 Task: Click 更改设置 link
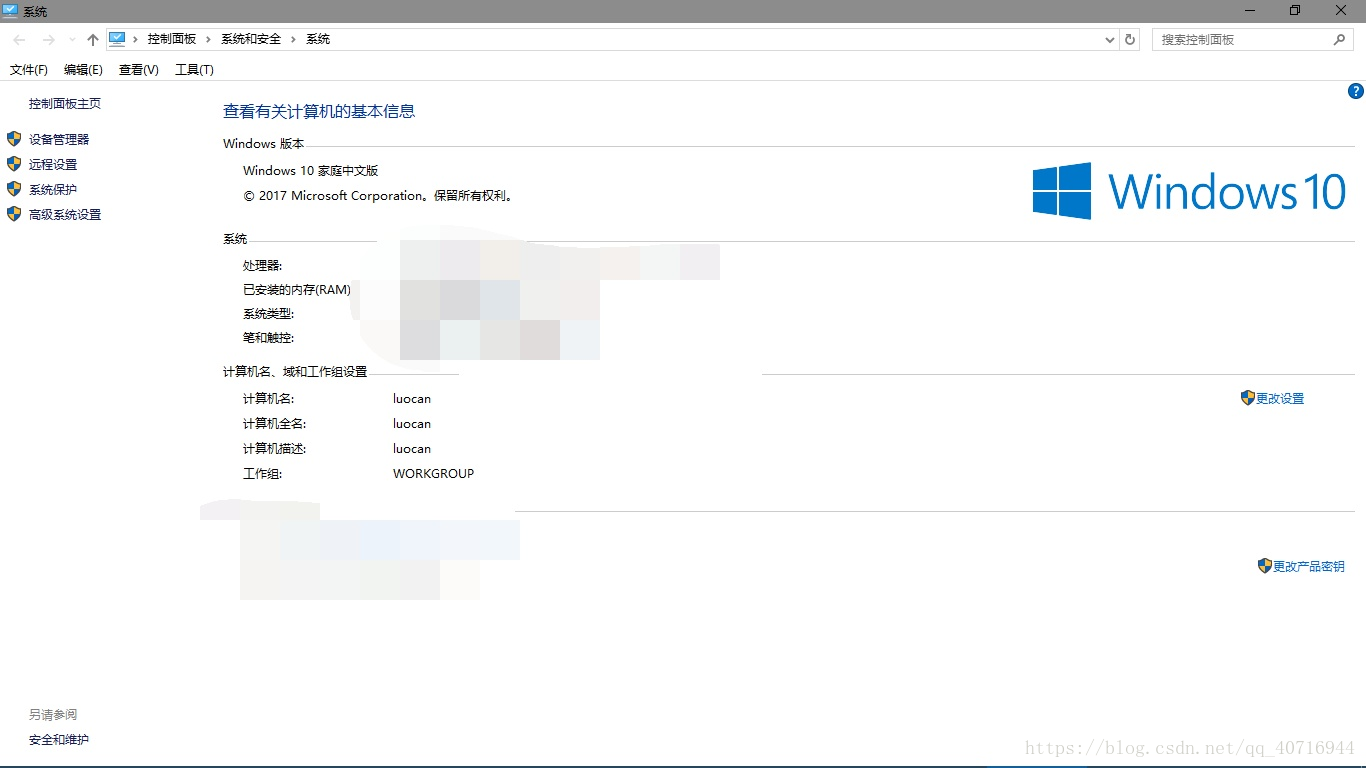(x=1280, y=399)
